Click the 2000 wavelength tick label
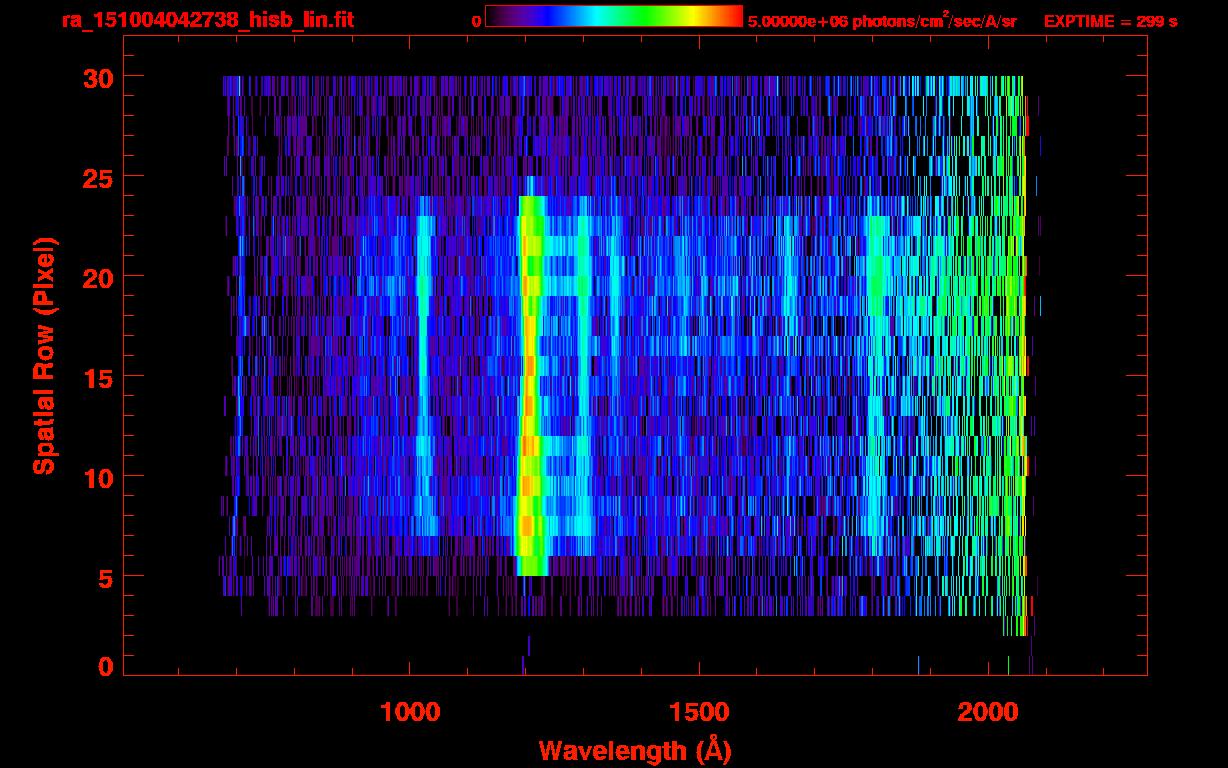Screen dimensions: 1228x768 click(988, 712)
